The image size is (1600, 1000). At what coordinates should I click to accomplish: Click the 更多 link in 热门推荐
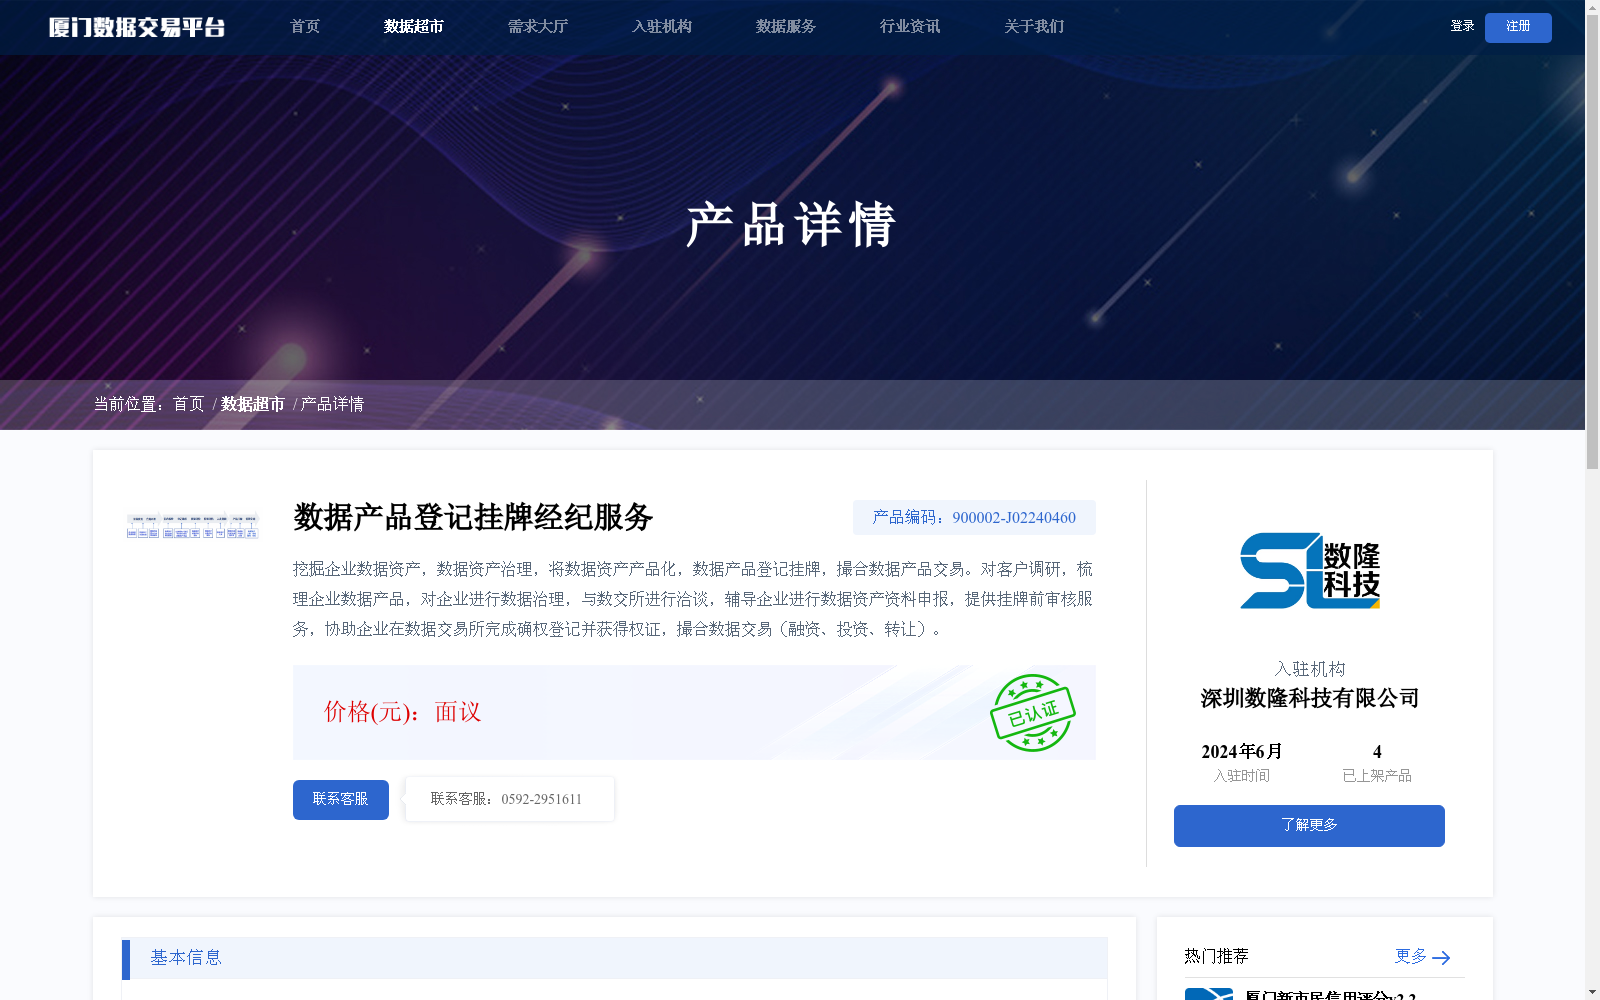click(1411, 956)
